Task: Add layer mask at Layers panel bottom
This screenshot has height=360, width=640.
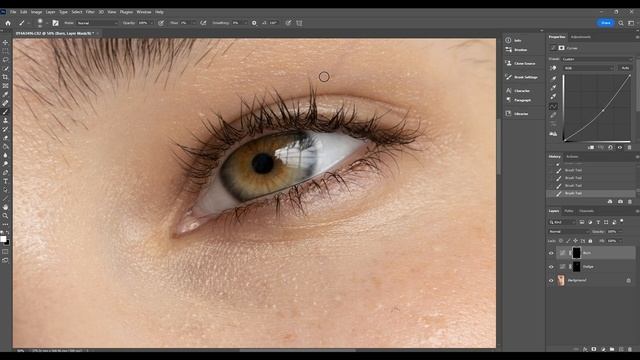Action: [594, 349]
